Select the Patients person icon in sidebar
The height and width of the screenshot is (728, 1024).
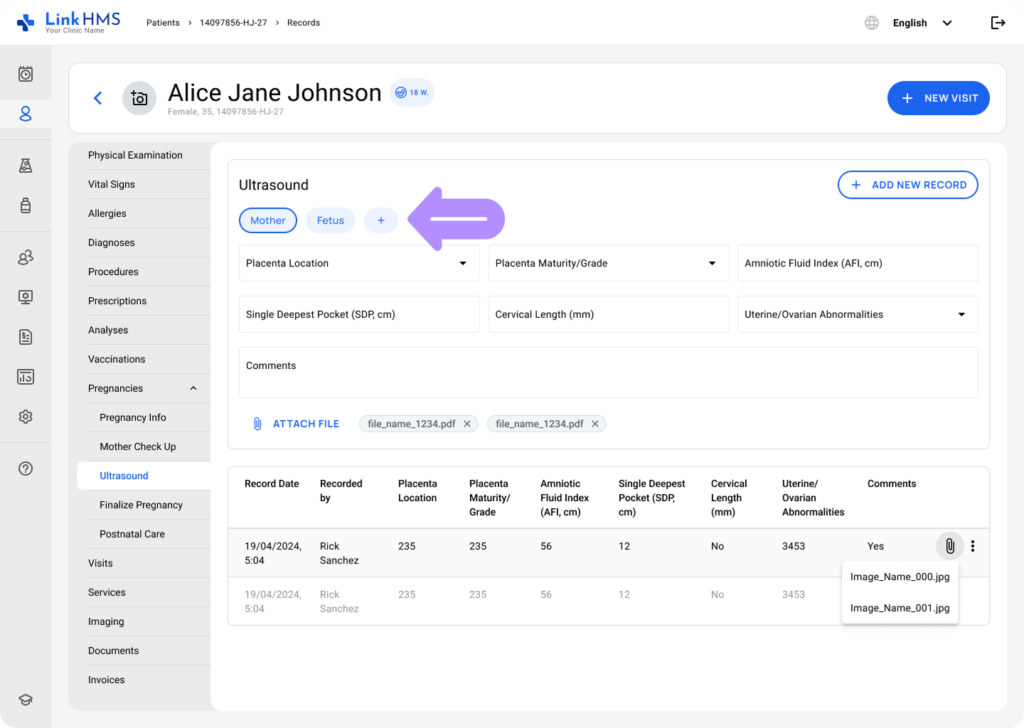click(x=26, y=114)
